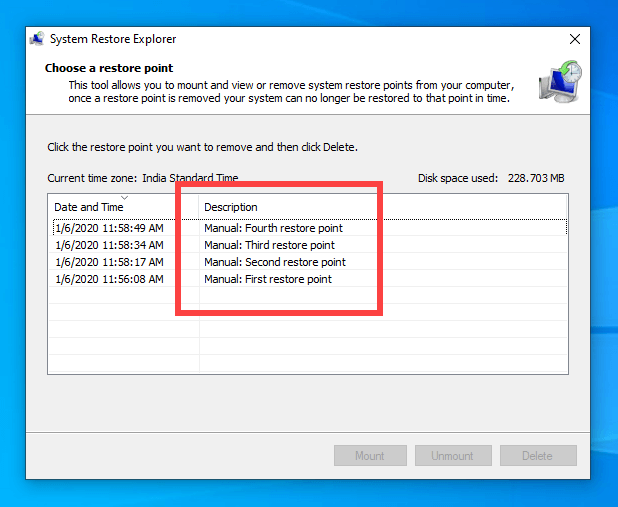
Task: Click the 228.703 MB disk space value
Action: pos(536,178)
